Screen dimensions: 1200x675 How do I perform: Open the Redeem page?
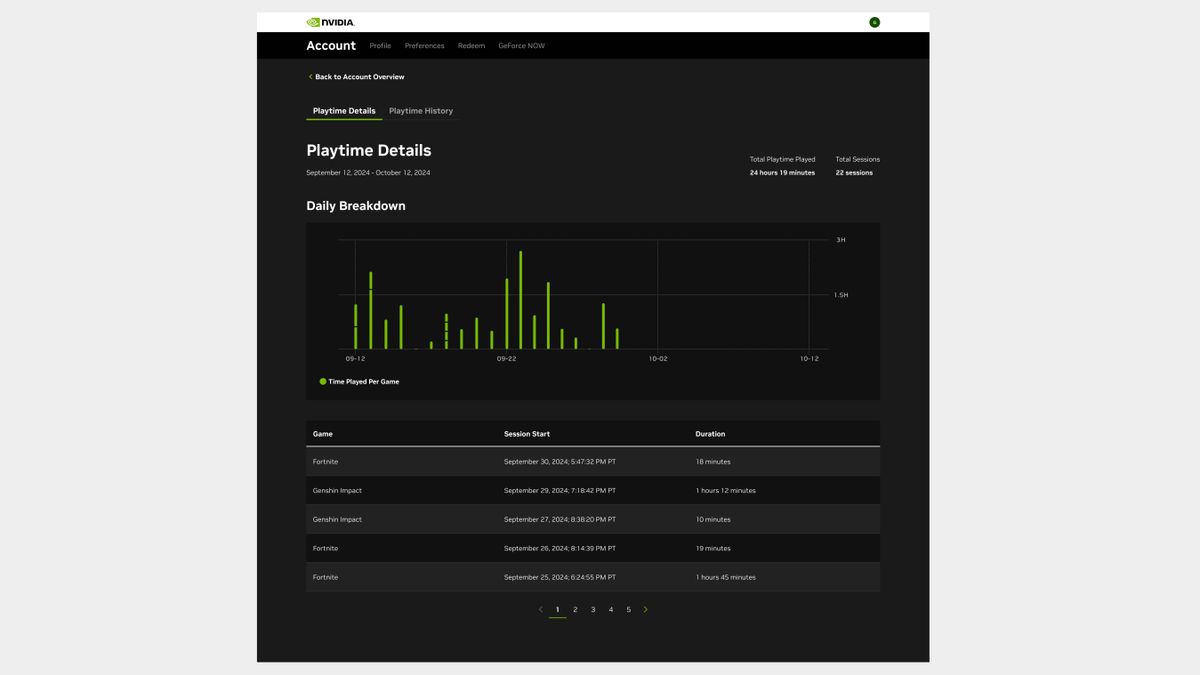[x=471, y=45]
